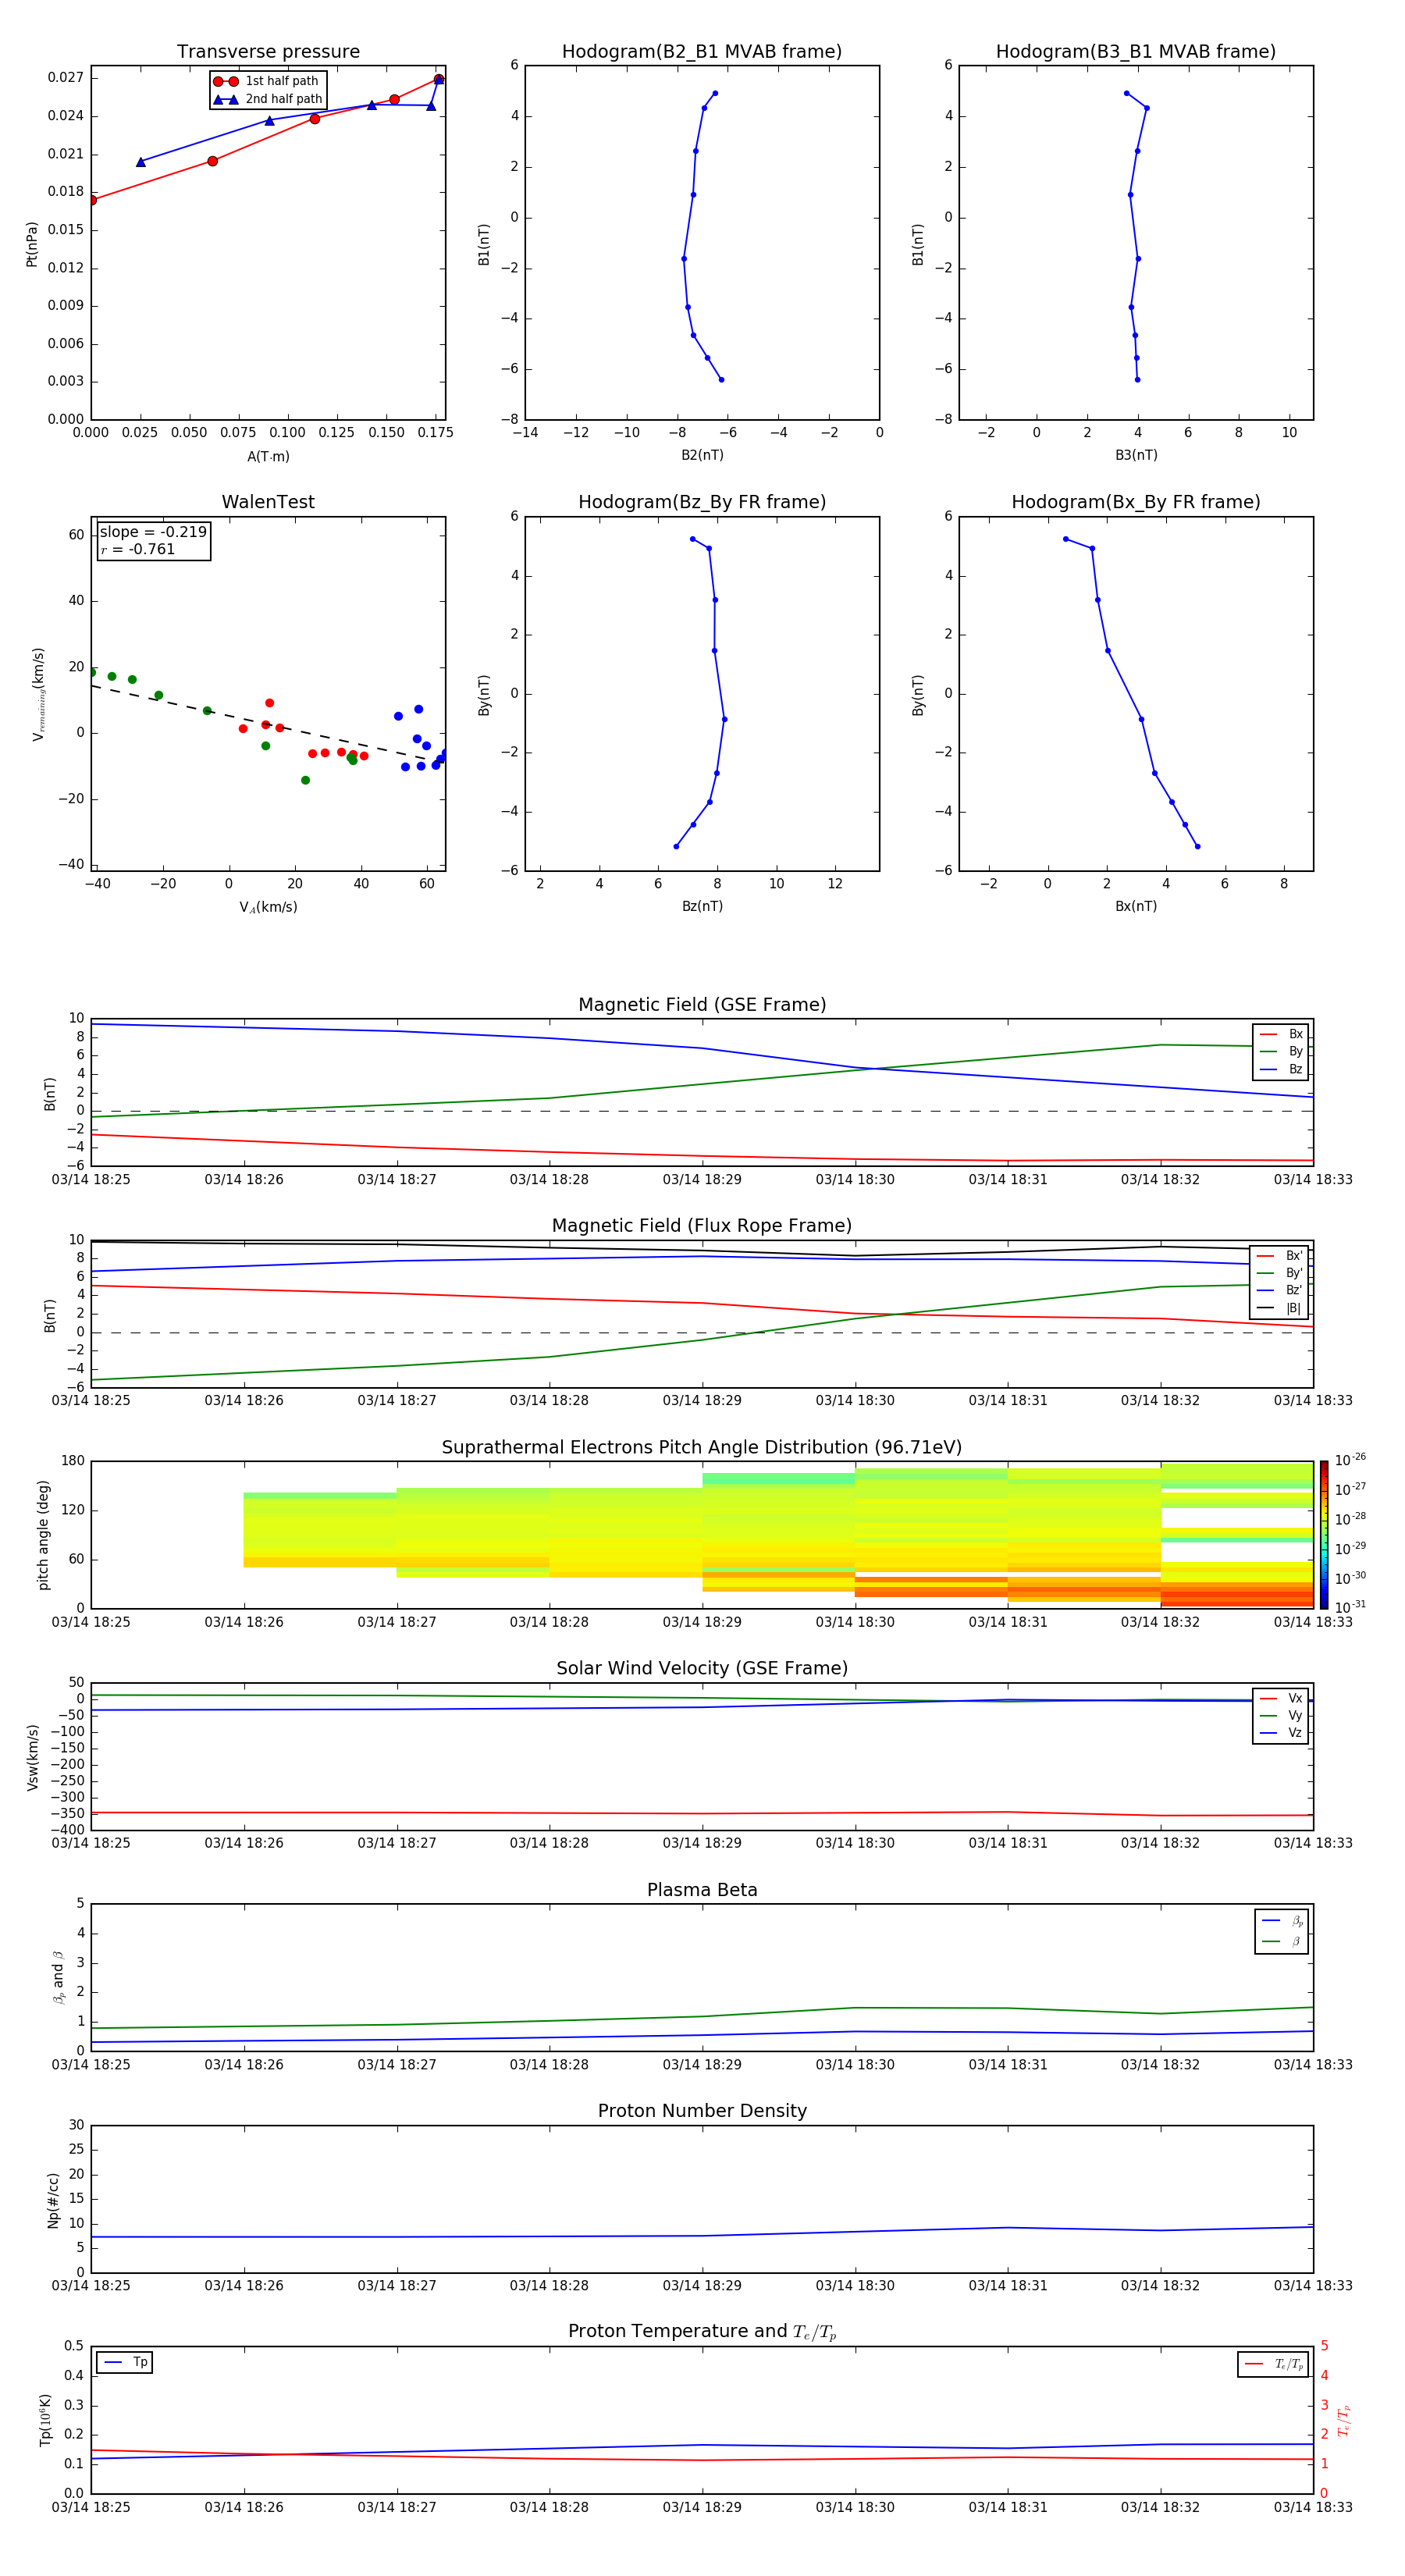This screenshot has width=1405, height=2576.
Task: Click the 'WalenTest' plot title
Action: (x=268, y=502)
